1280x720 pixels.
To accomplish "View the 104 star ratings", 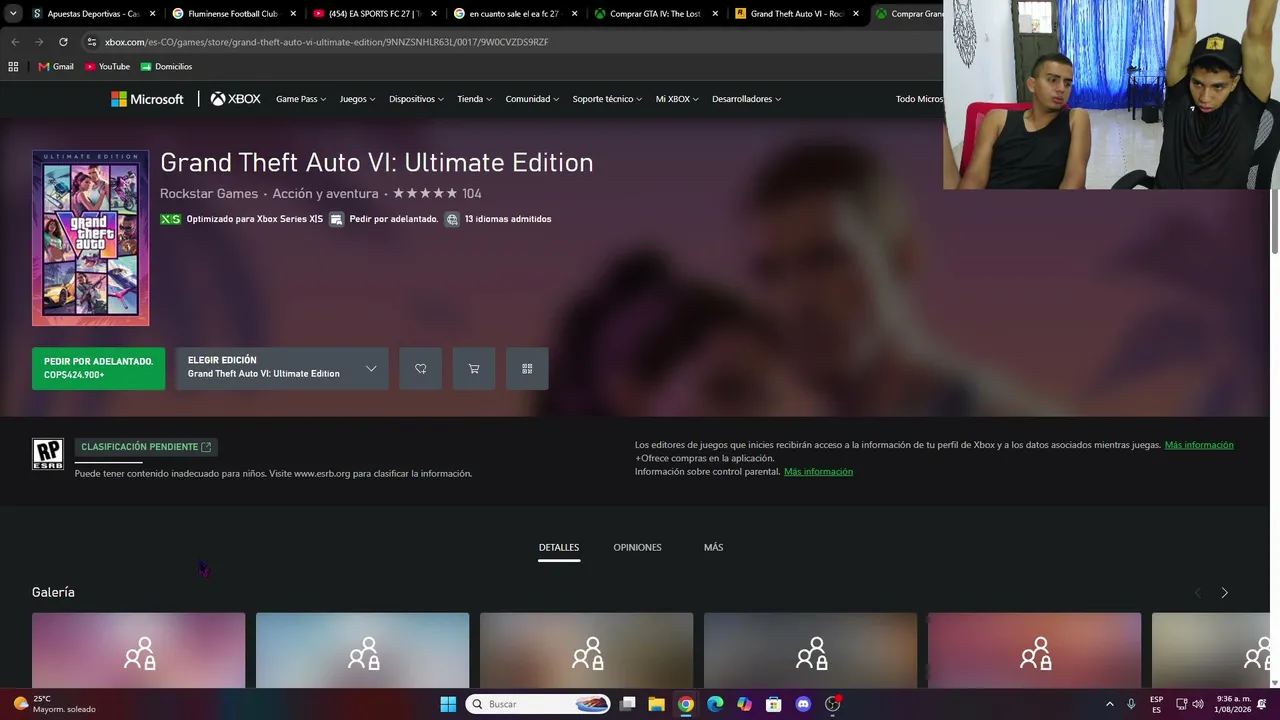I will 437,194.
